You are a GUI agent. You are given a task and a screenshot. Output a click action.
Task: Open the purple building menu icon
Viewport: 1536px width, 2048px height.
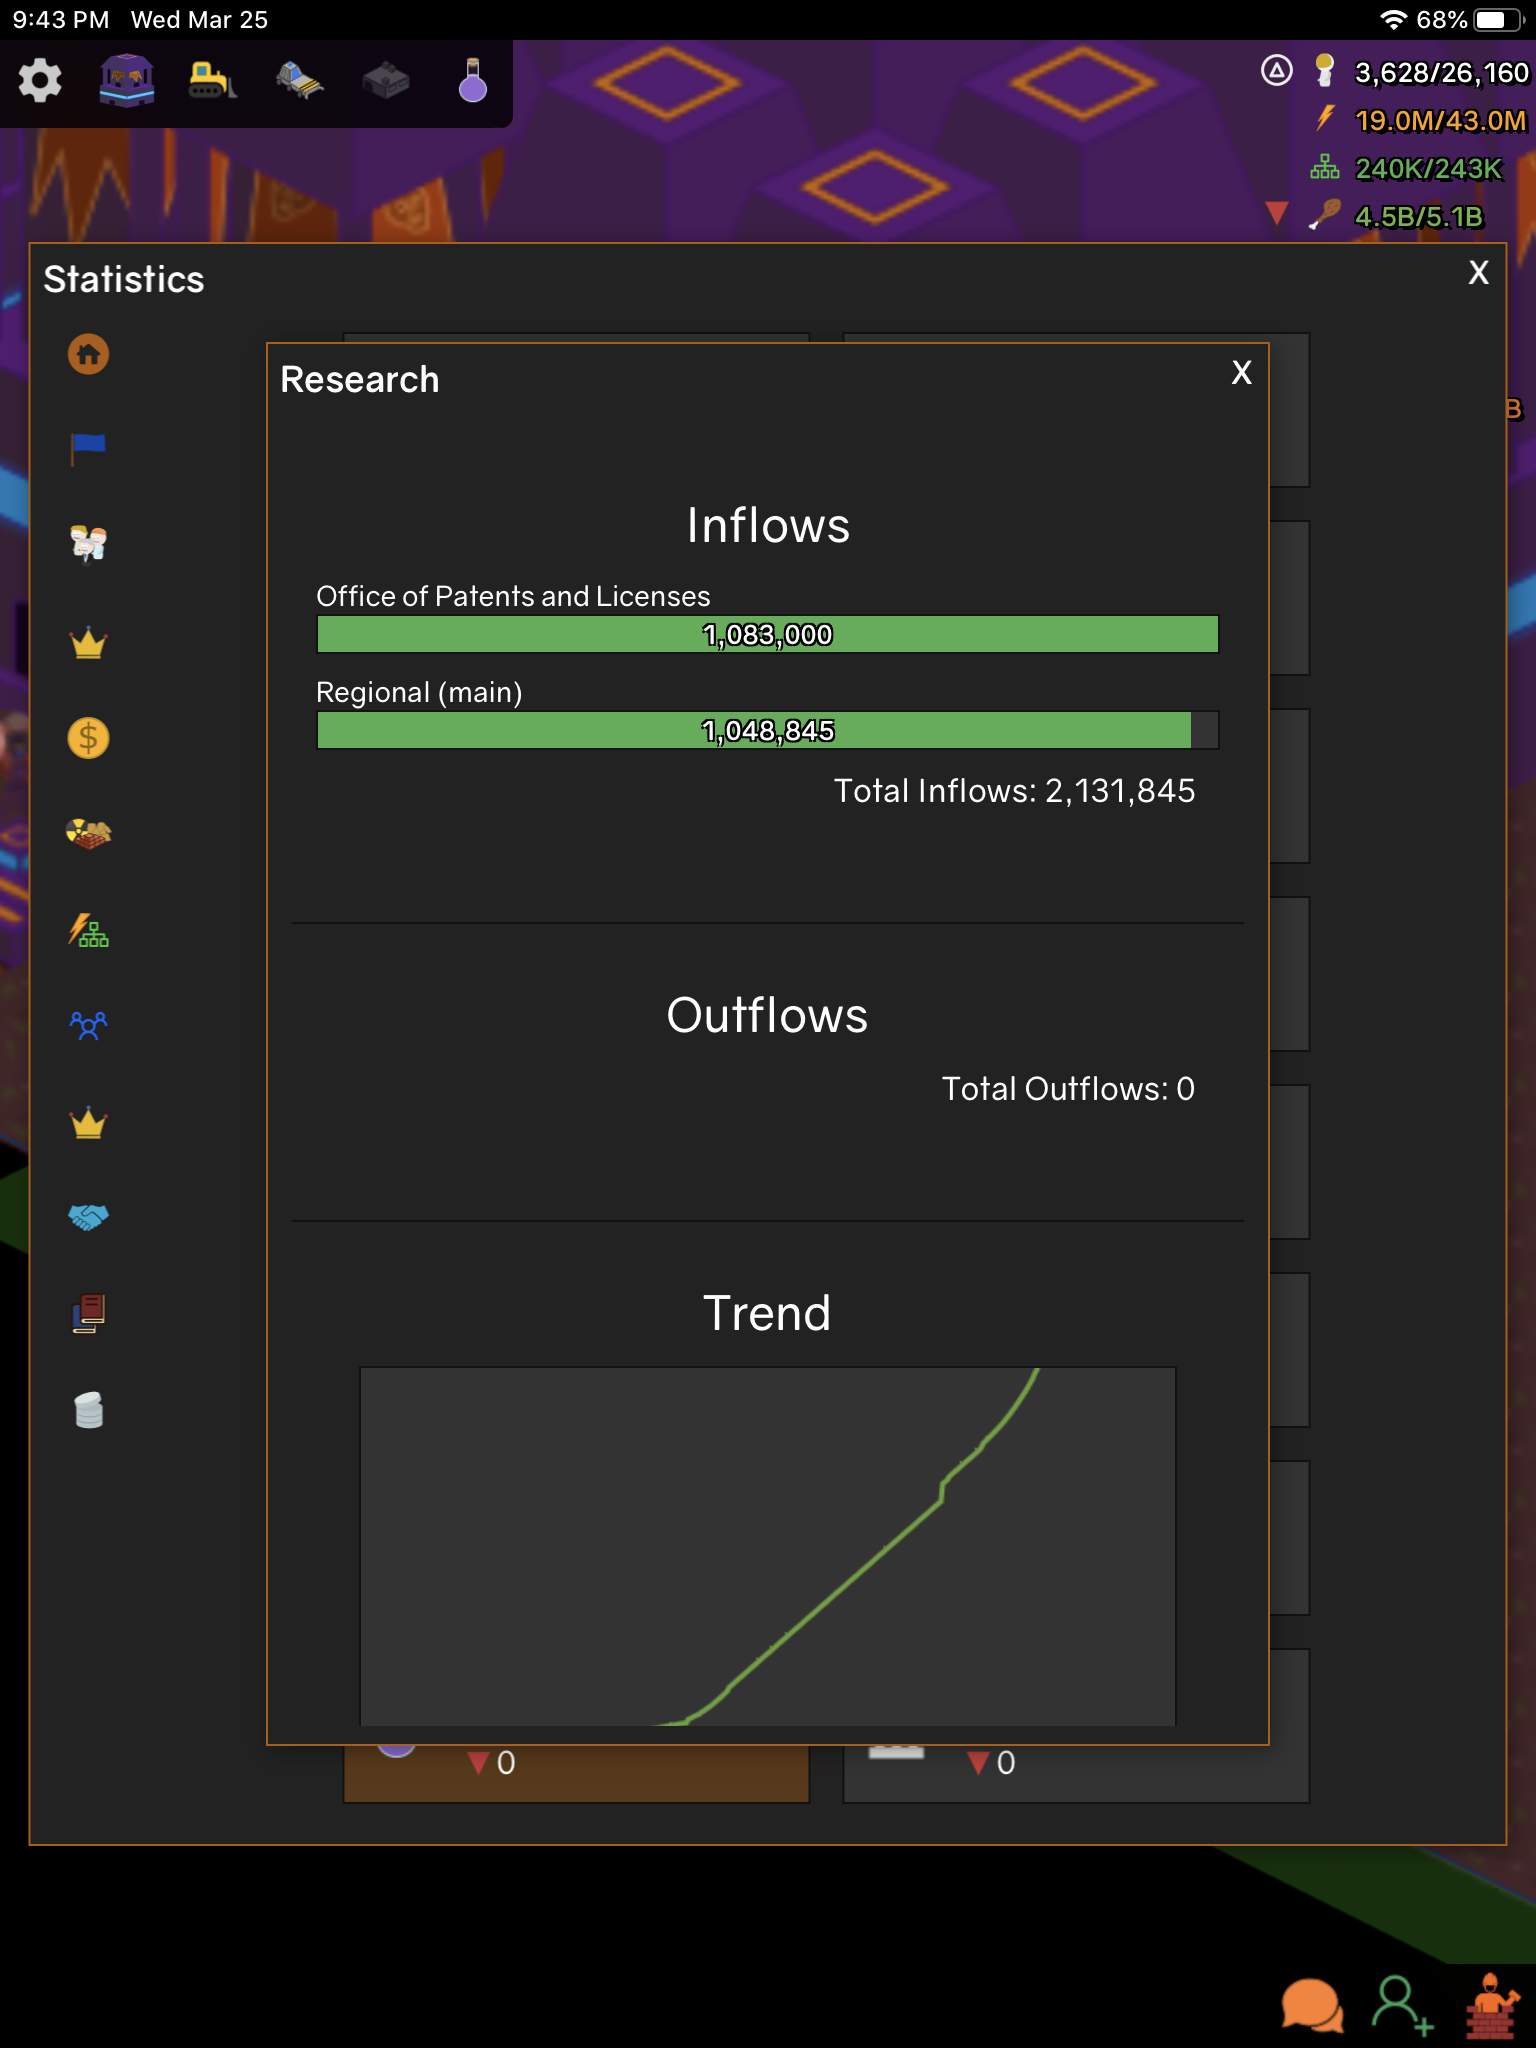coord(127,81)
